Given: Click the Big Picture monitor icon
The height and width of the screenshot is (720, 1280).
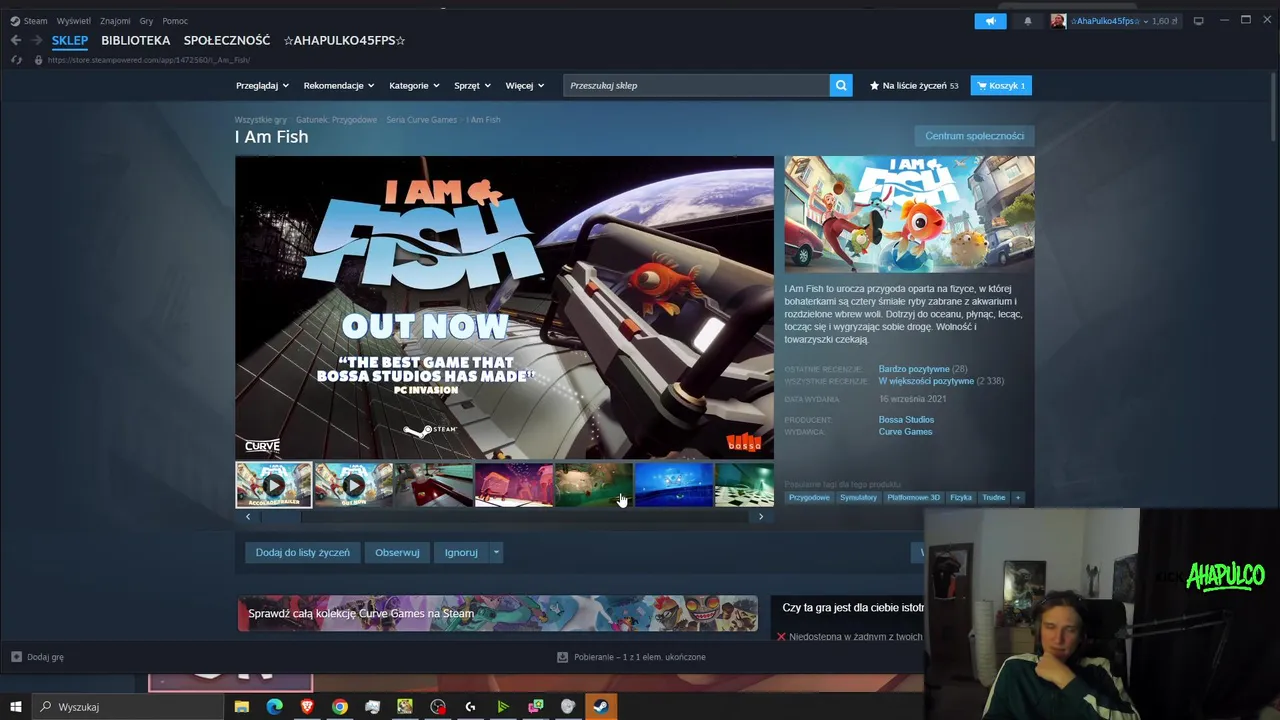Looking at the screenshot, I should (x=1198, y=21).
